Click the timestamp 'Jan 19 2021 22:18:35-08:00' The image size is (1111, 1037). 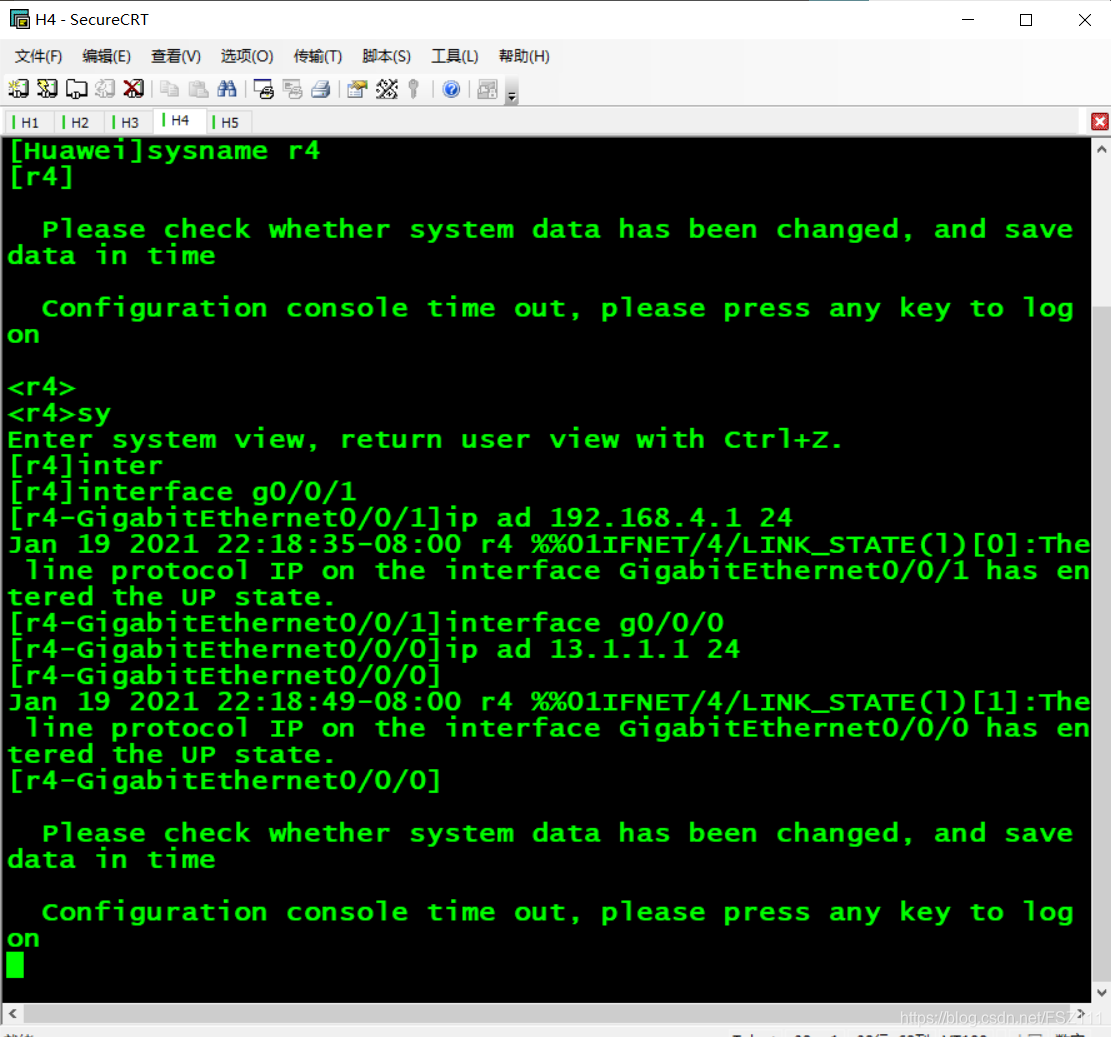(x=235, y=544)
